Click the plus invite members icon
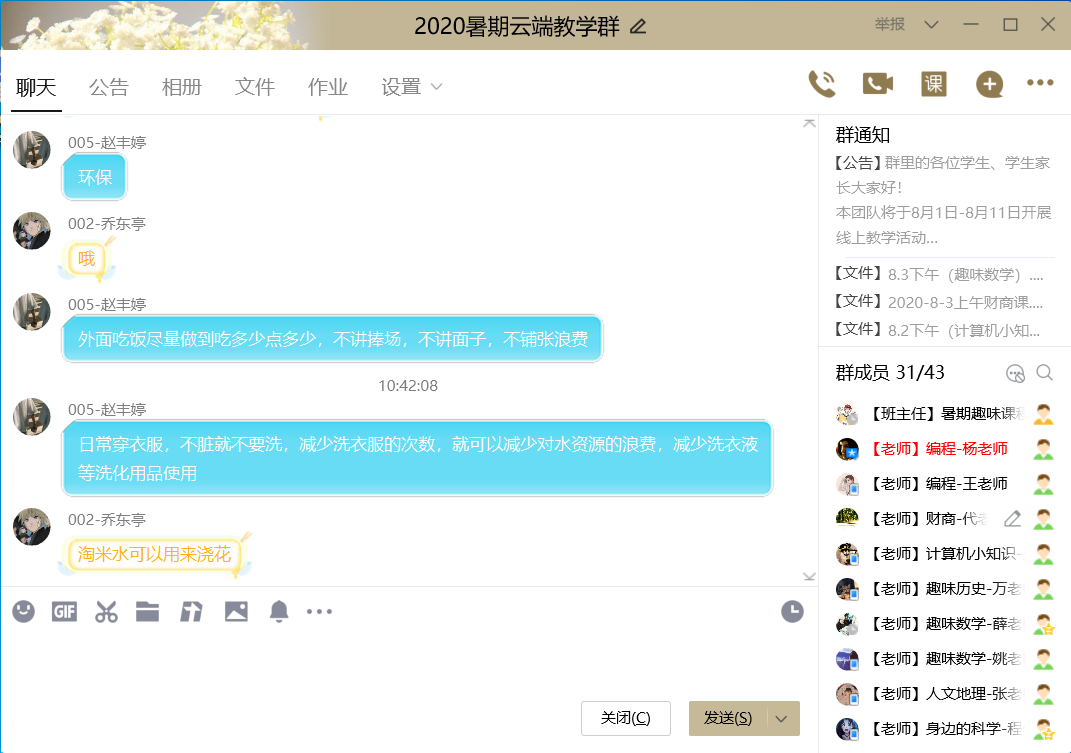The width and height of the screenshot is (1071, 753). click(x=989, y=84)
